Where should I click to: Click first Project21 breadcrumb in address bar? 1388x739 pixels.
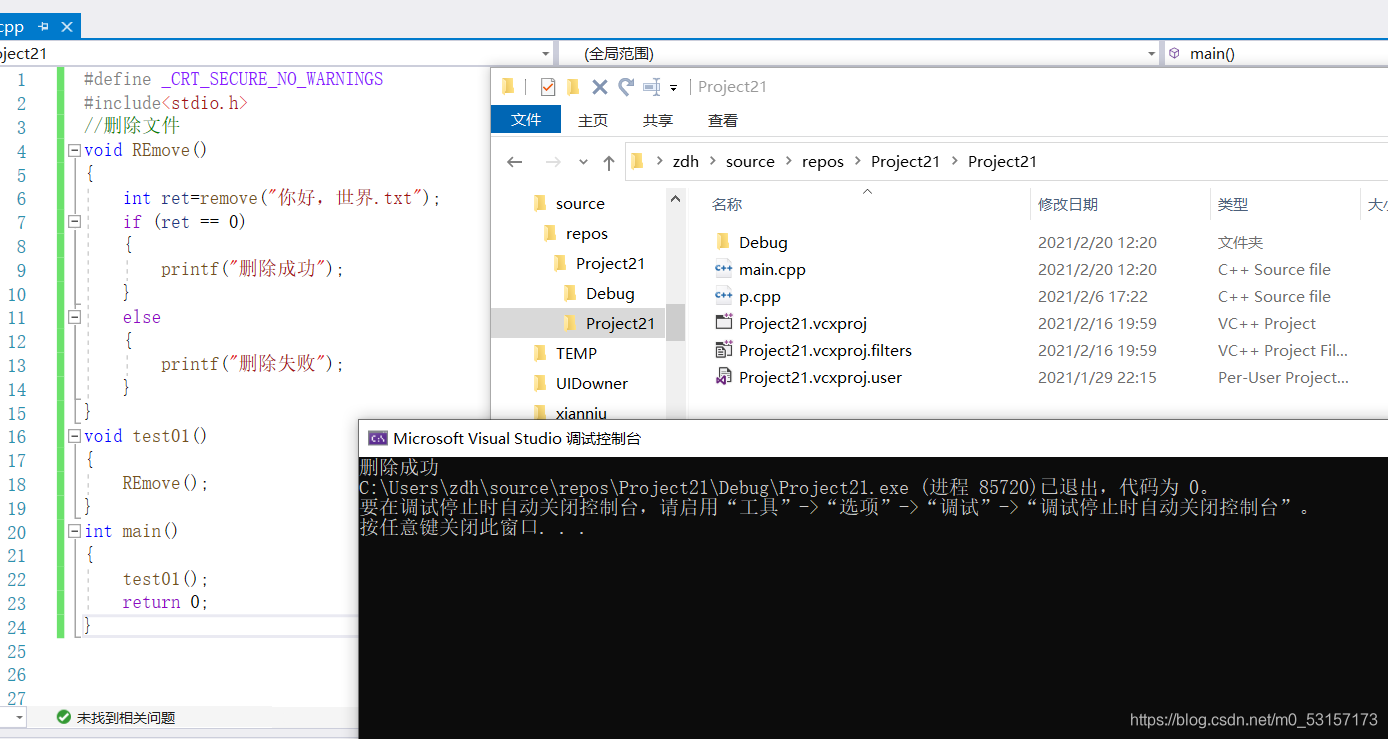(906, 161)
